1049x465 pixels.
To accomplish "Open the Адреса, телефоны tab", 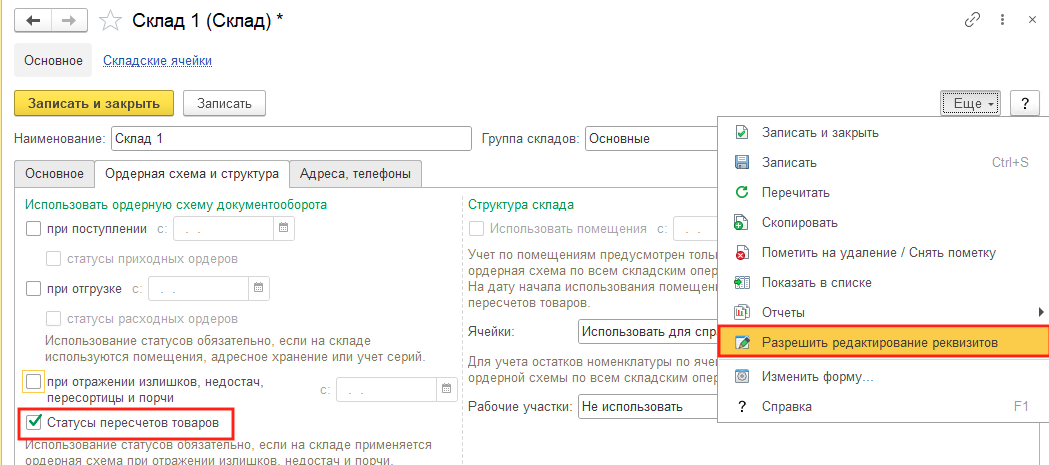I will click(355, 174).
